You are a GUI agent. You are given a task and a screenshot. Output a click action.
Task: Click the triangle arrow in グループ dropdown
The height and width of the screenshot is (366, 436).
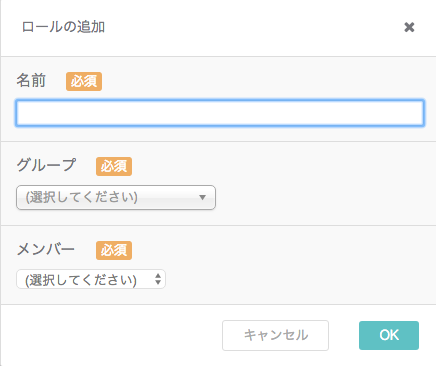click(x=202, y=197)
